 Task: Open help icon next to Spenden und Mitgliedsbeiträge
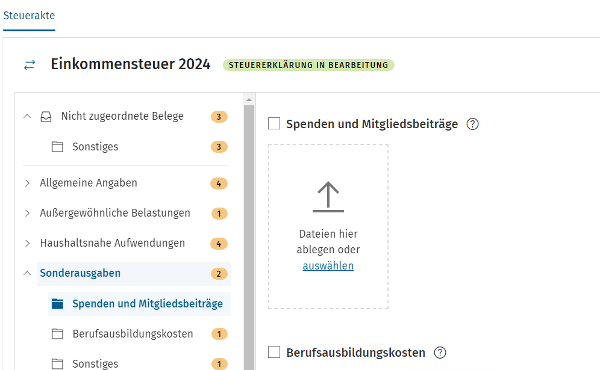click(x=473, y=124)
